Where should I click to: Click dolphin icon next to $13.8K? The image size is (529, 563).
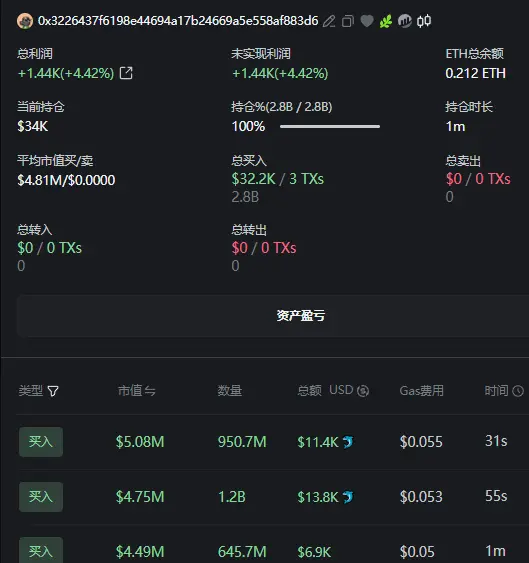click(348, 497)
